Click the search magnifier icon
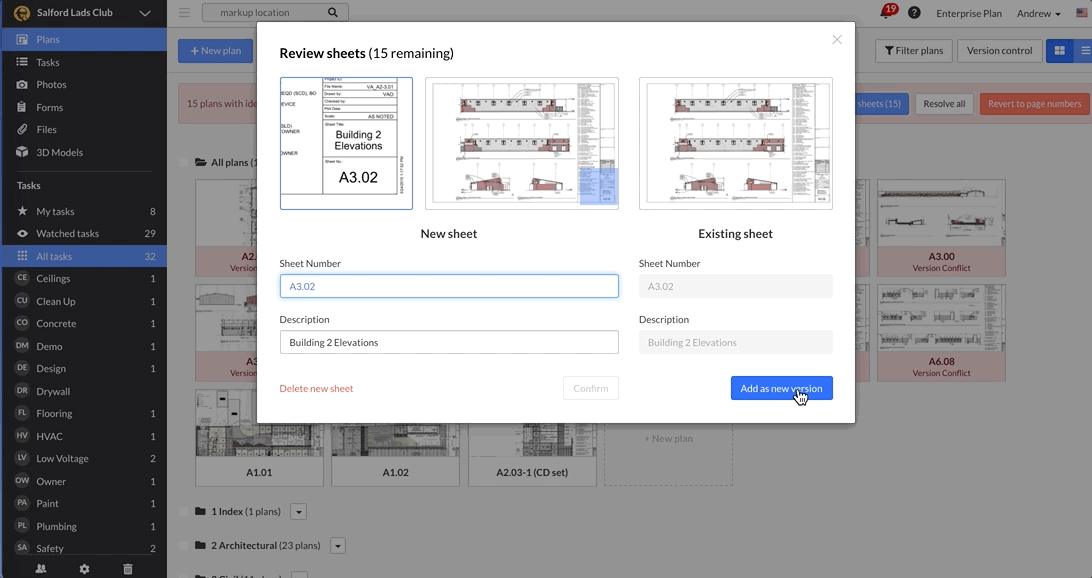Viewport: 1092px width, 578px height. pyautogui.click(x=333, y=13)
